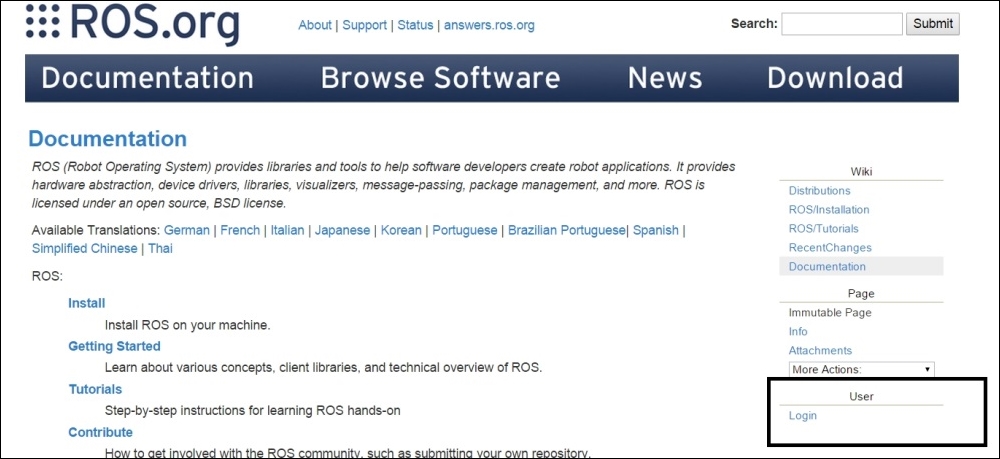Select the Portuguese translation
The width and height of the screenshot is (1000, 459).
click(465, 230)
